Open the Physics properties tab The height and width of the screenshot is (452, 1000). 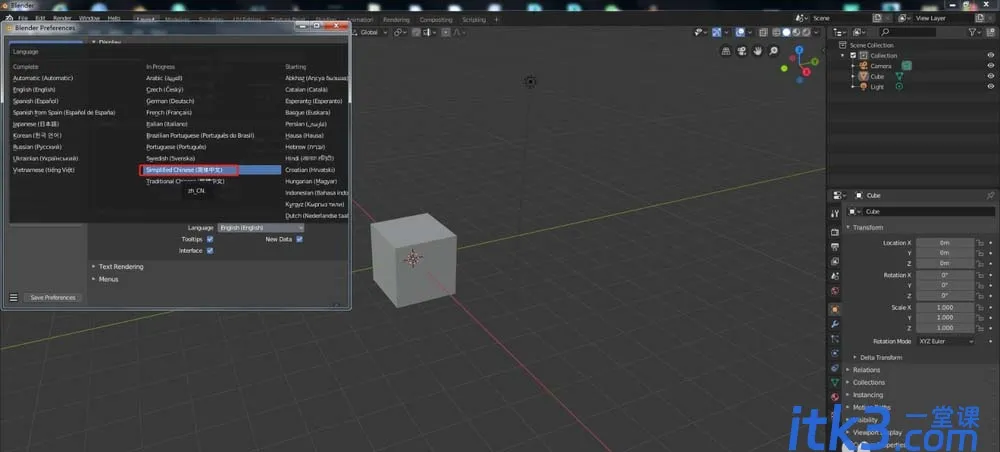point(835,353)
